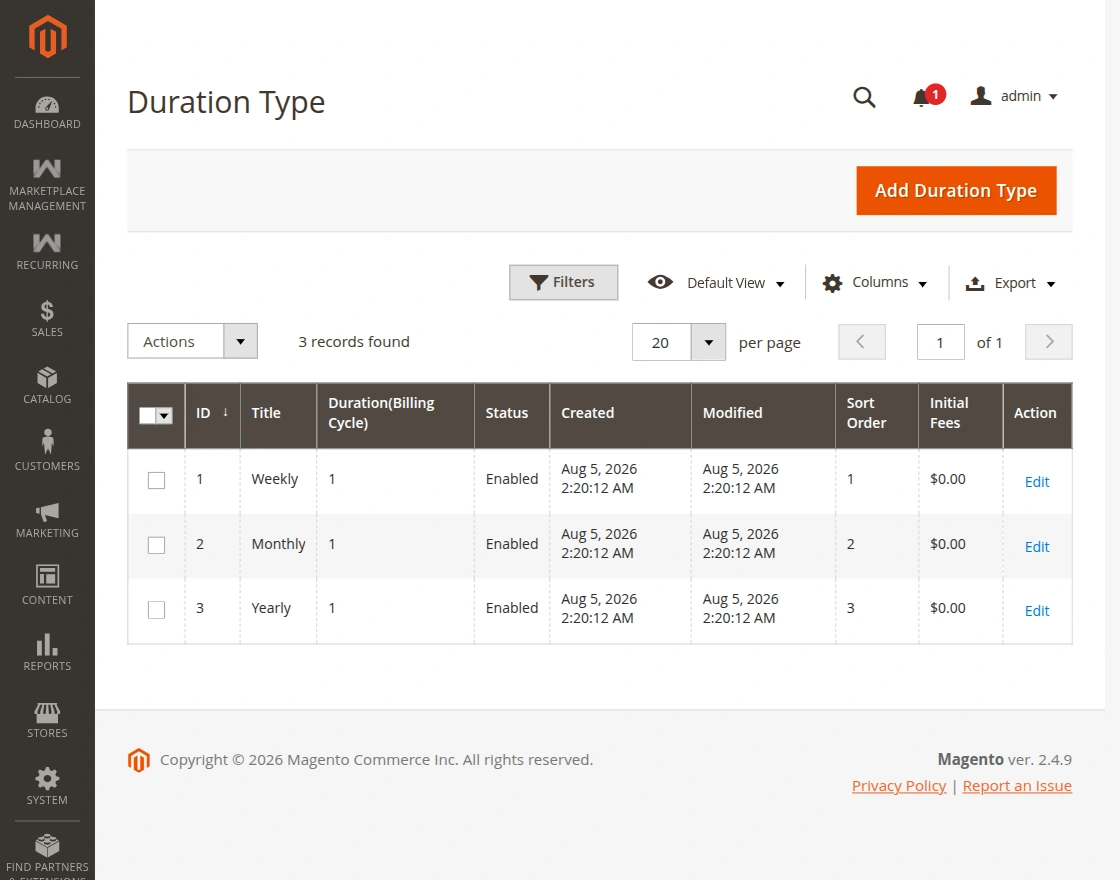Click the page number input field
The image size is (1120, 880).
point(940,342)
